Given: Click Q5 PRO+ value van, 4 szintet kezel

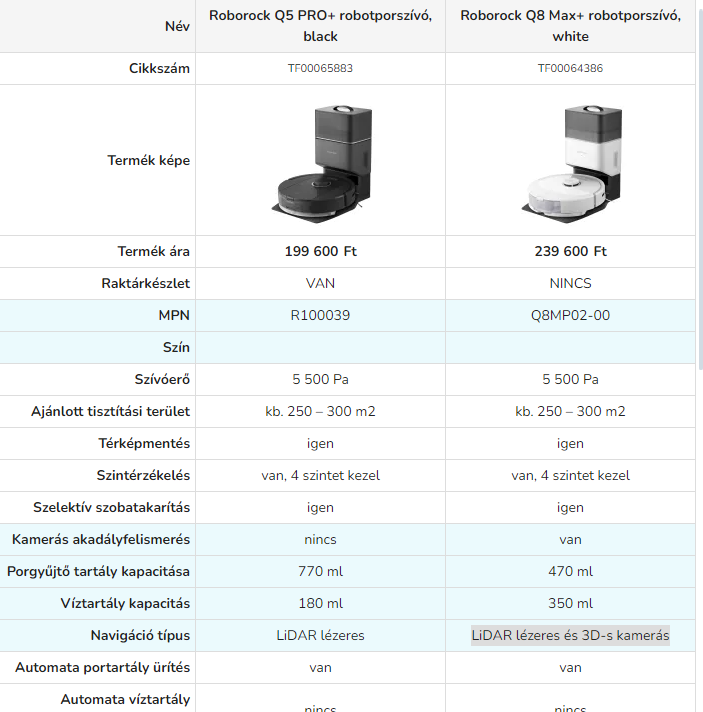Looking at the screenshot, I should click(x=321, y=475).
